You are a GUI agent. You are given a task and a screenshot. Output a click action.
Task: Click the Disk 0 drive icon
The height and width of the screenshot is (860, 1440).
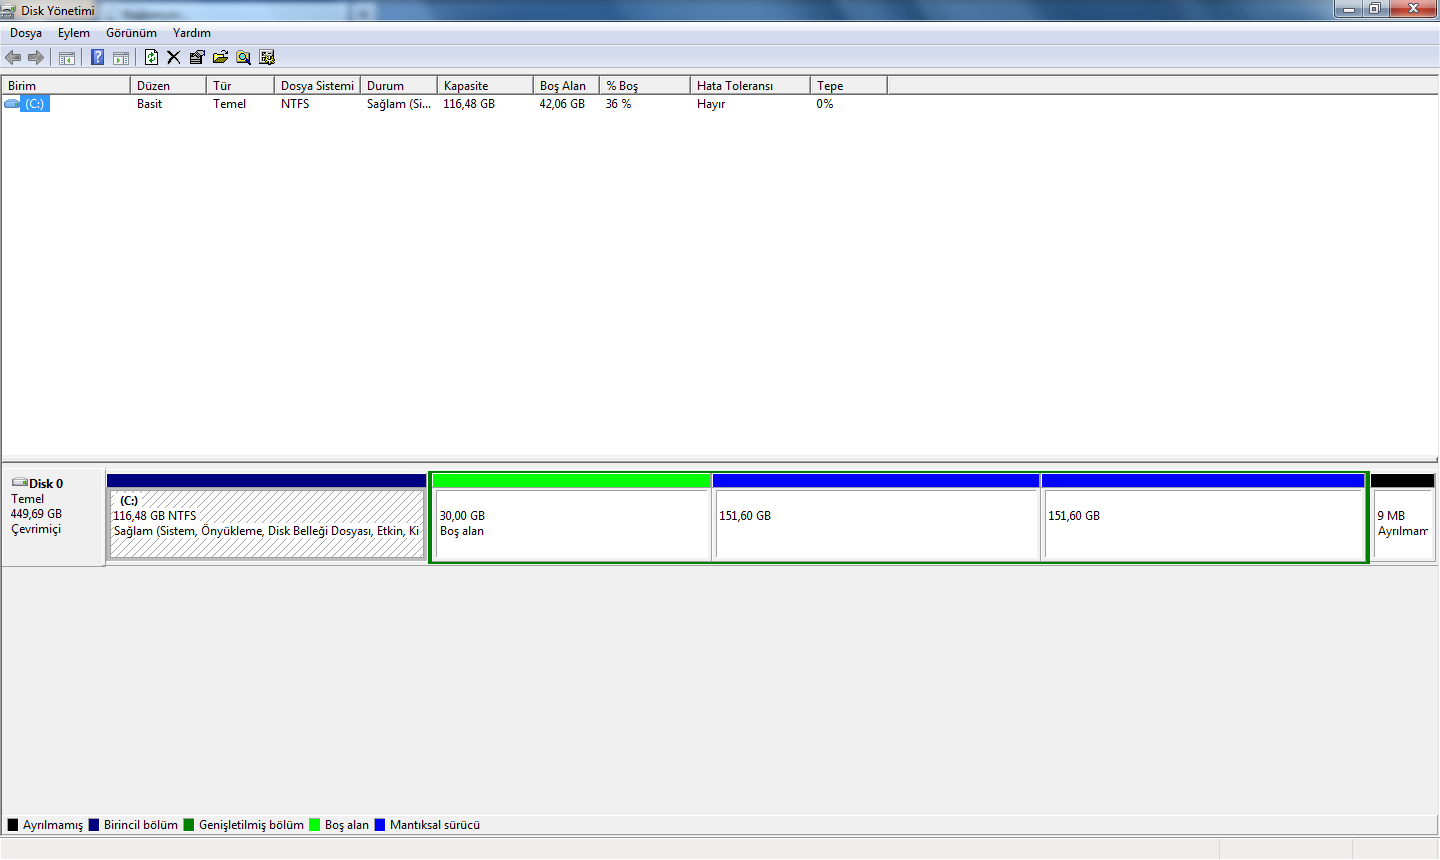click(x=20, y=483)
